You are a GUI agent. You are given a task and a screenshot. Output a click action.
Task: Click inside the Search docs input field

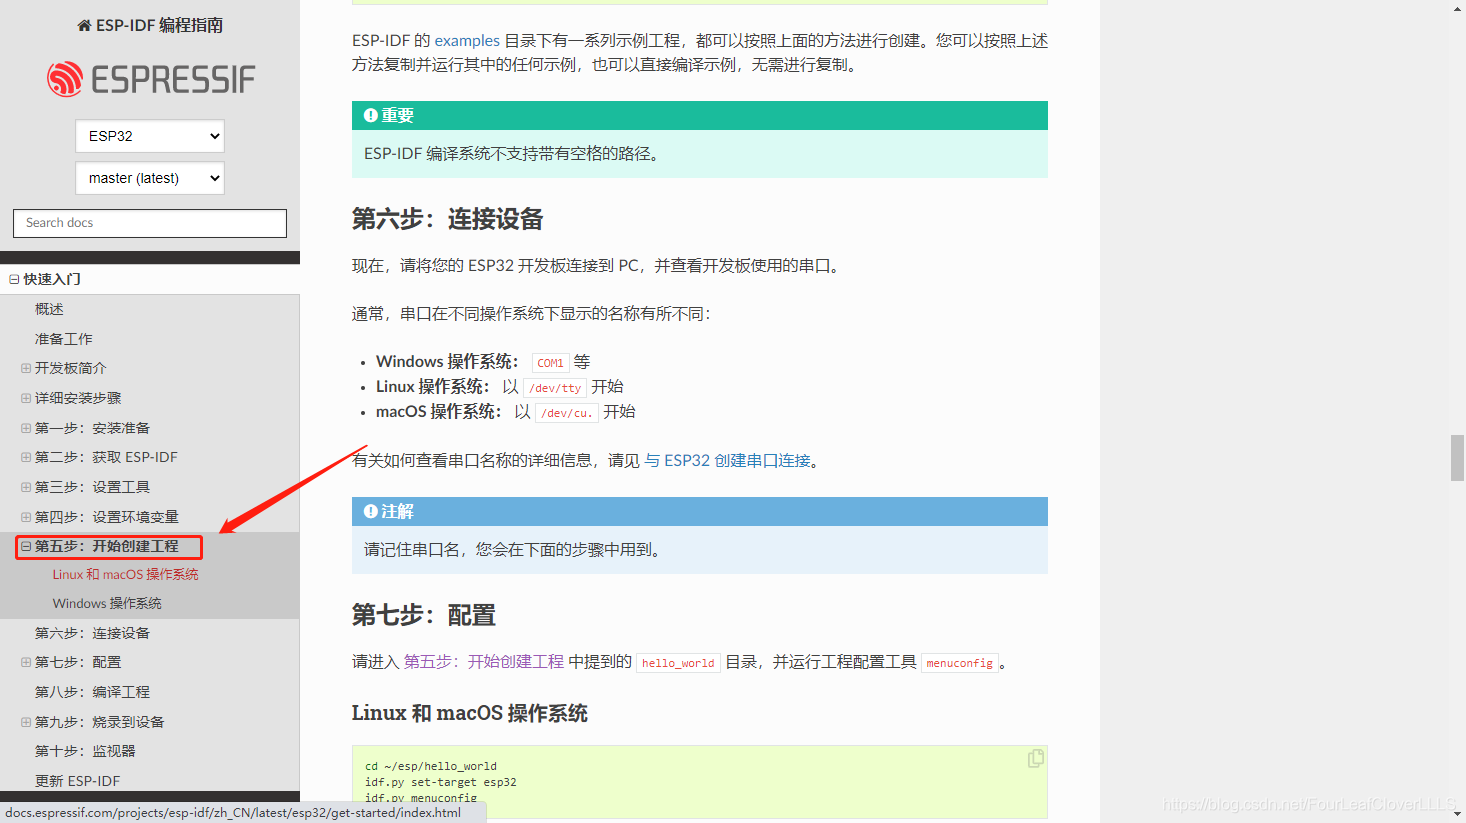coord(149,223)
